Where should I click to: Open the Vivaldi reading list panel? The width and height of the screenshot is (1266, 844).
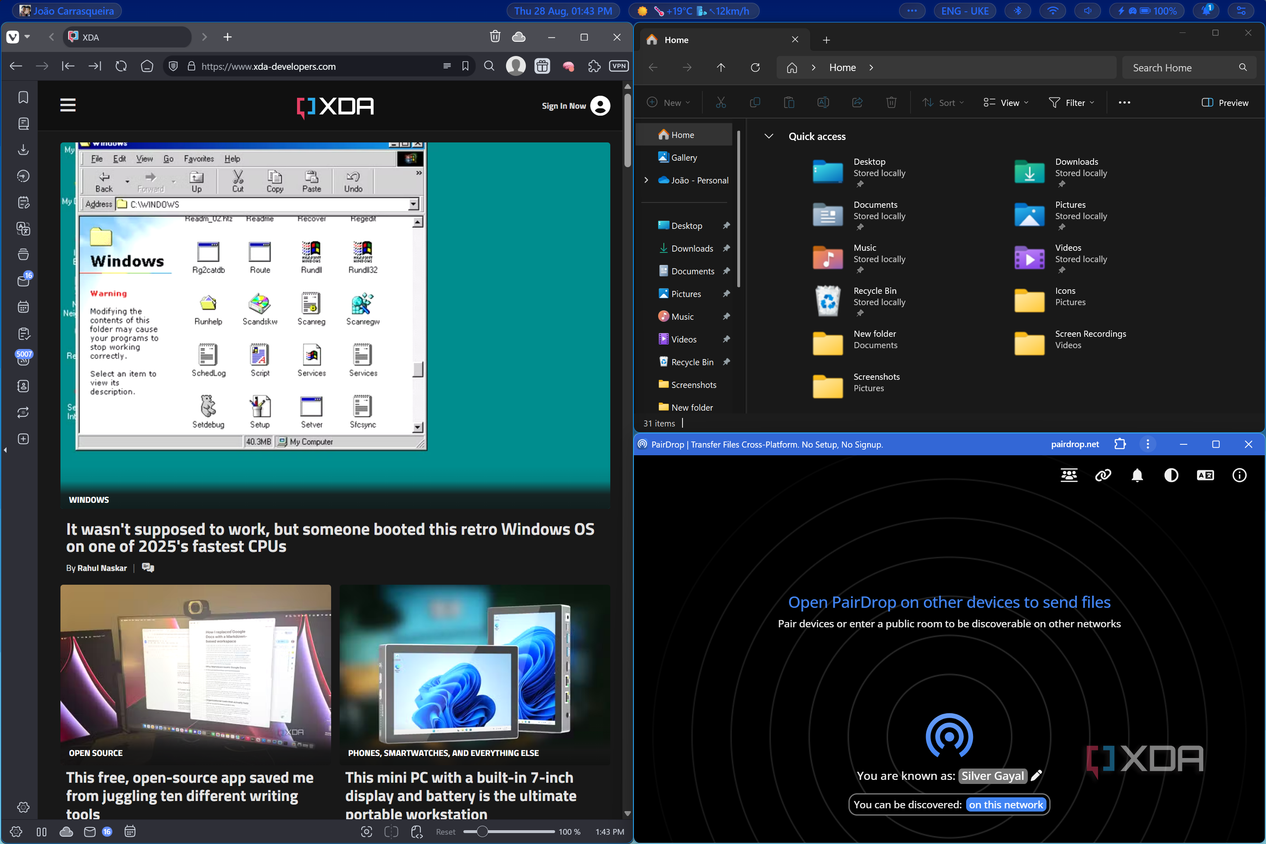pyautogui.click(x=23, y=124)
